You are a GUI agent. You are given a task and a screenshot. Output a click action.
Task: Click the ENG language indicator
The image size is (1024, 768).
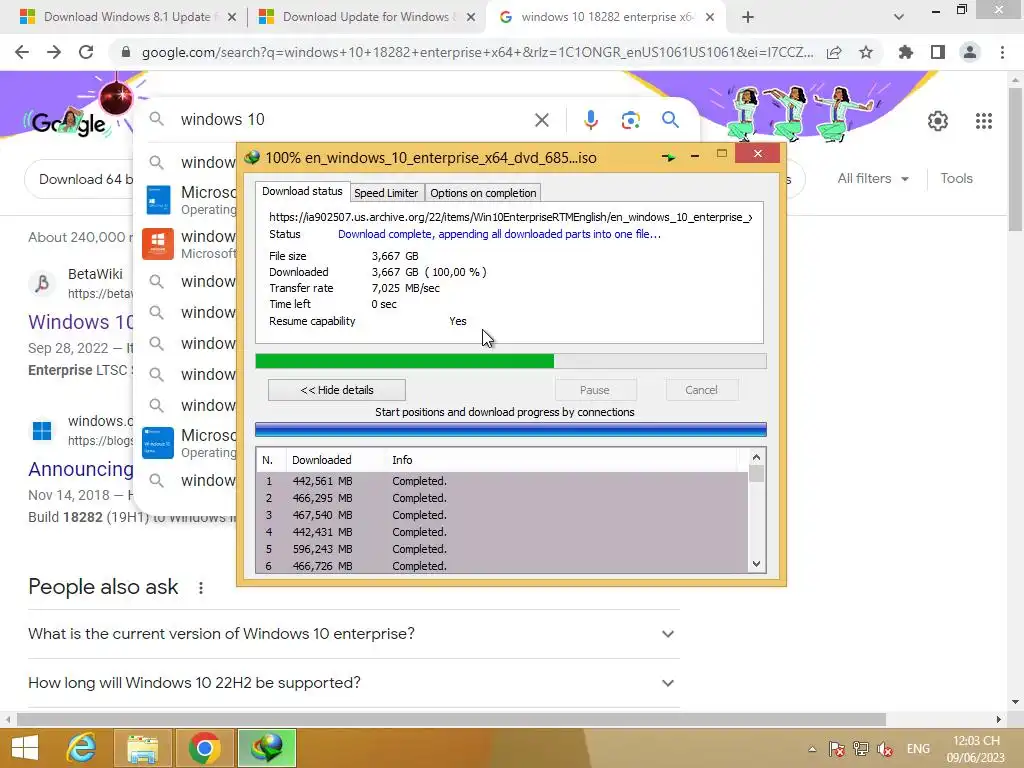tap(918, 749)
